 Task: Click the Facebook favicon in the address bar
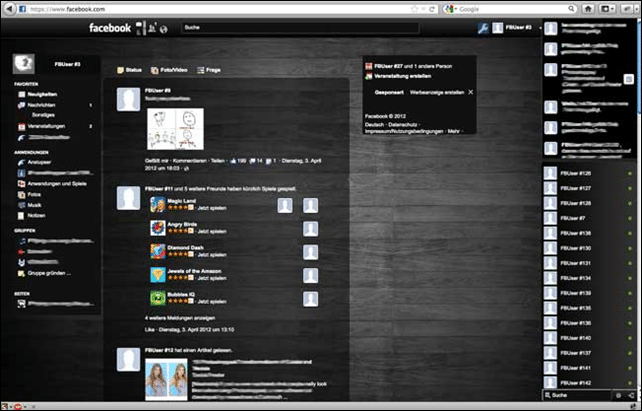(x=22, y=9)
